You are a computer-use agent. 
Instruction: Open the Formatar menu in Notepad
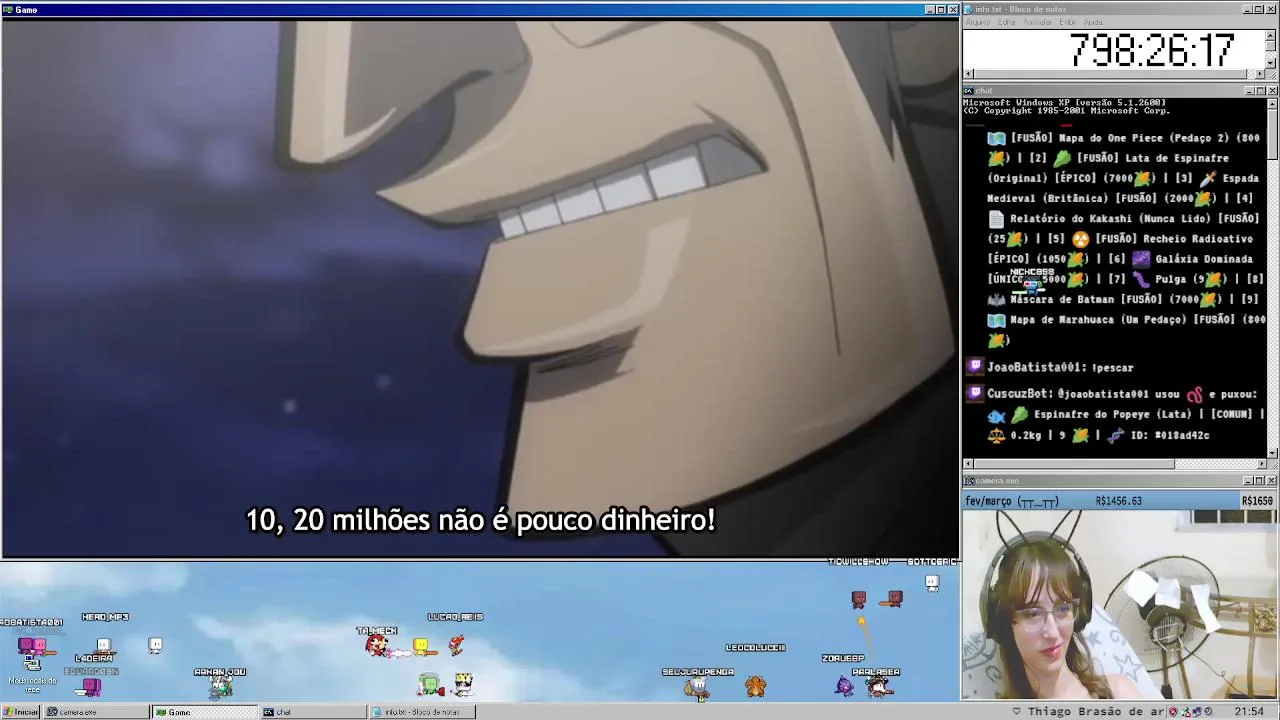(x=1038, y=22)
